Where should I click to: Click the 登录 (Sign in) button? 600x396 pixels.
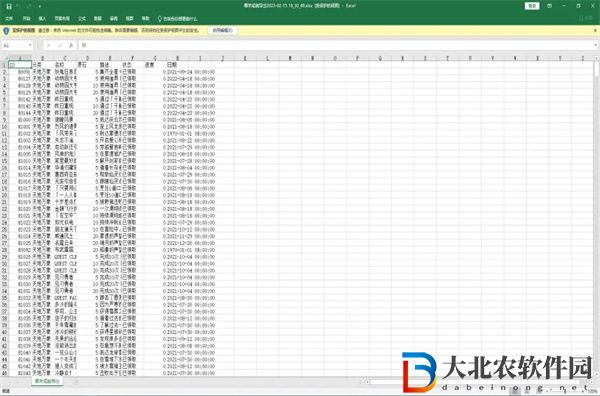pyautogui.click(x=532, y=6)
